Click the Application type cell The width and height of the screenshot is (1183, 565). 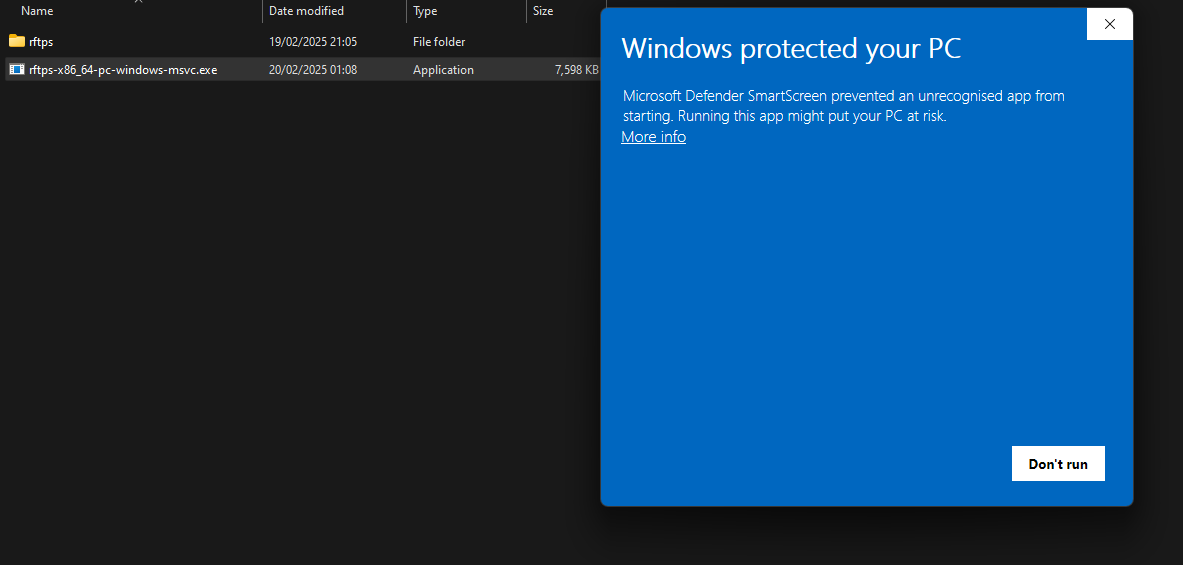444,70
